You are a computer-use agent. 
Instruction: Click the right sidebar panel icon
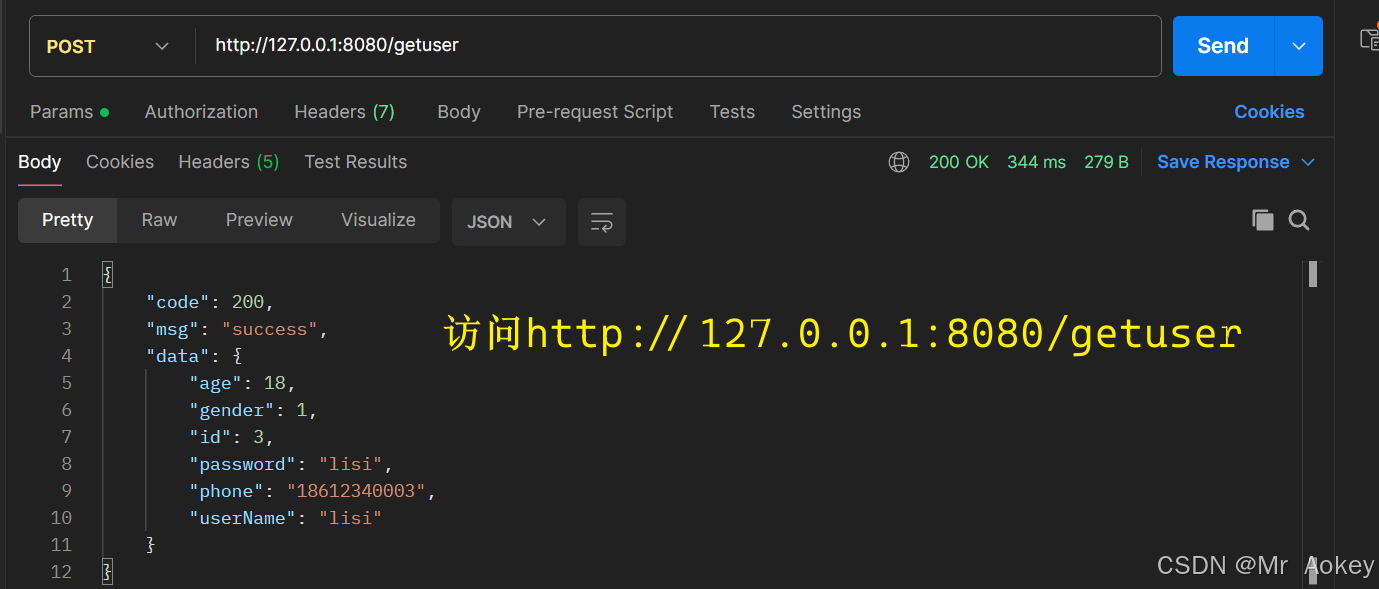1369,38
